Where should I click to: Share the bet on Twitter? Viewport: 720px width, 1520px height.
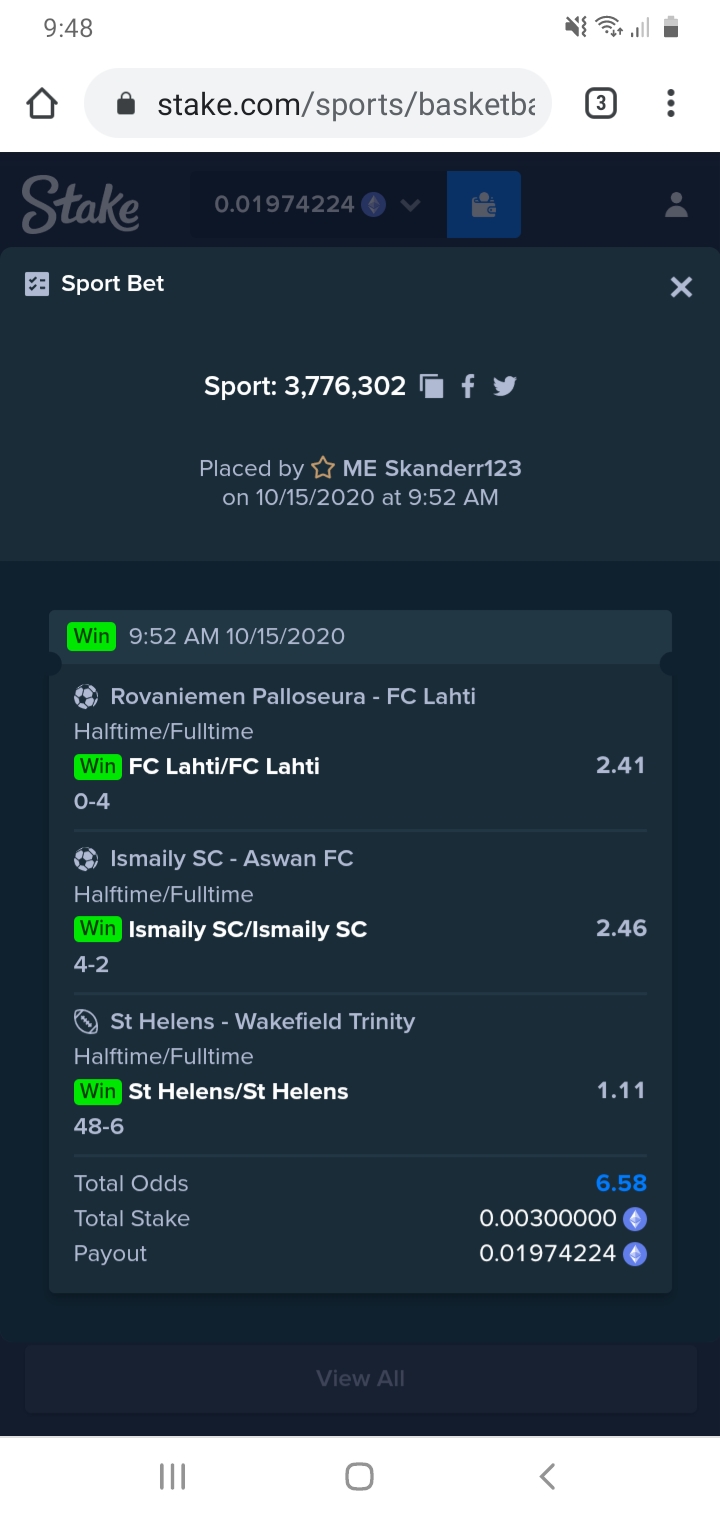[504, 386]
